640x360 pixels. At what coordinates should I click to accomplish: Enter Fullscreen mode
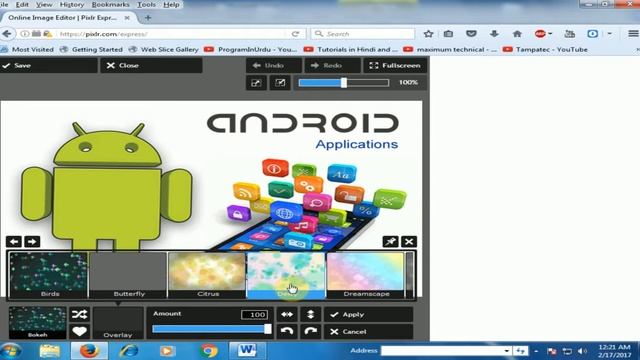click(x=395, y=65)
